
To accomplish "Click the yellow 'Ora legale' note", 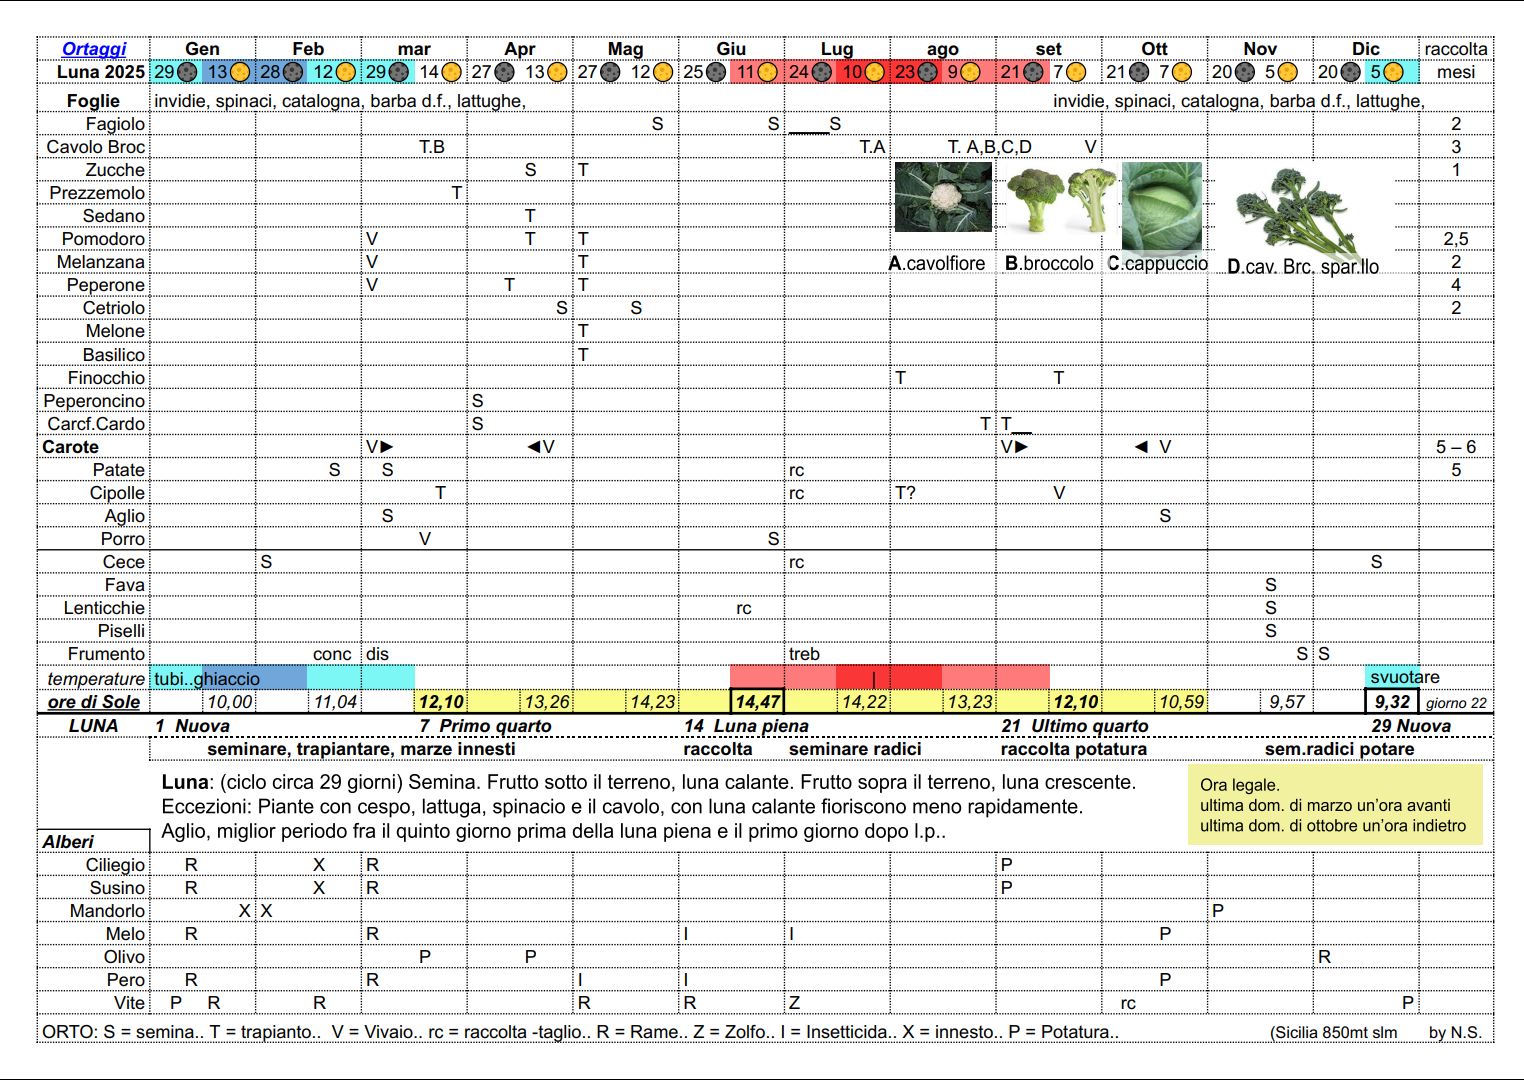I will pyautogui.click(x=1335, y=805).
